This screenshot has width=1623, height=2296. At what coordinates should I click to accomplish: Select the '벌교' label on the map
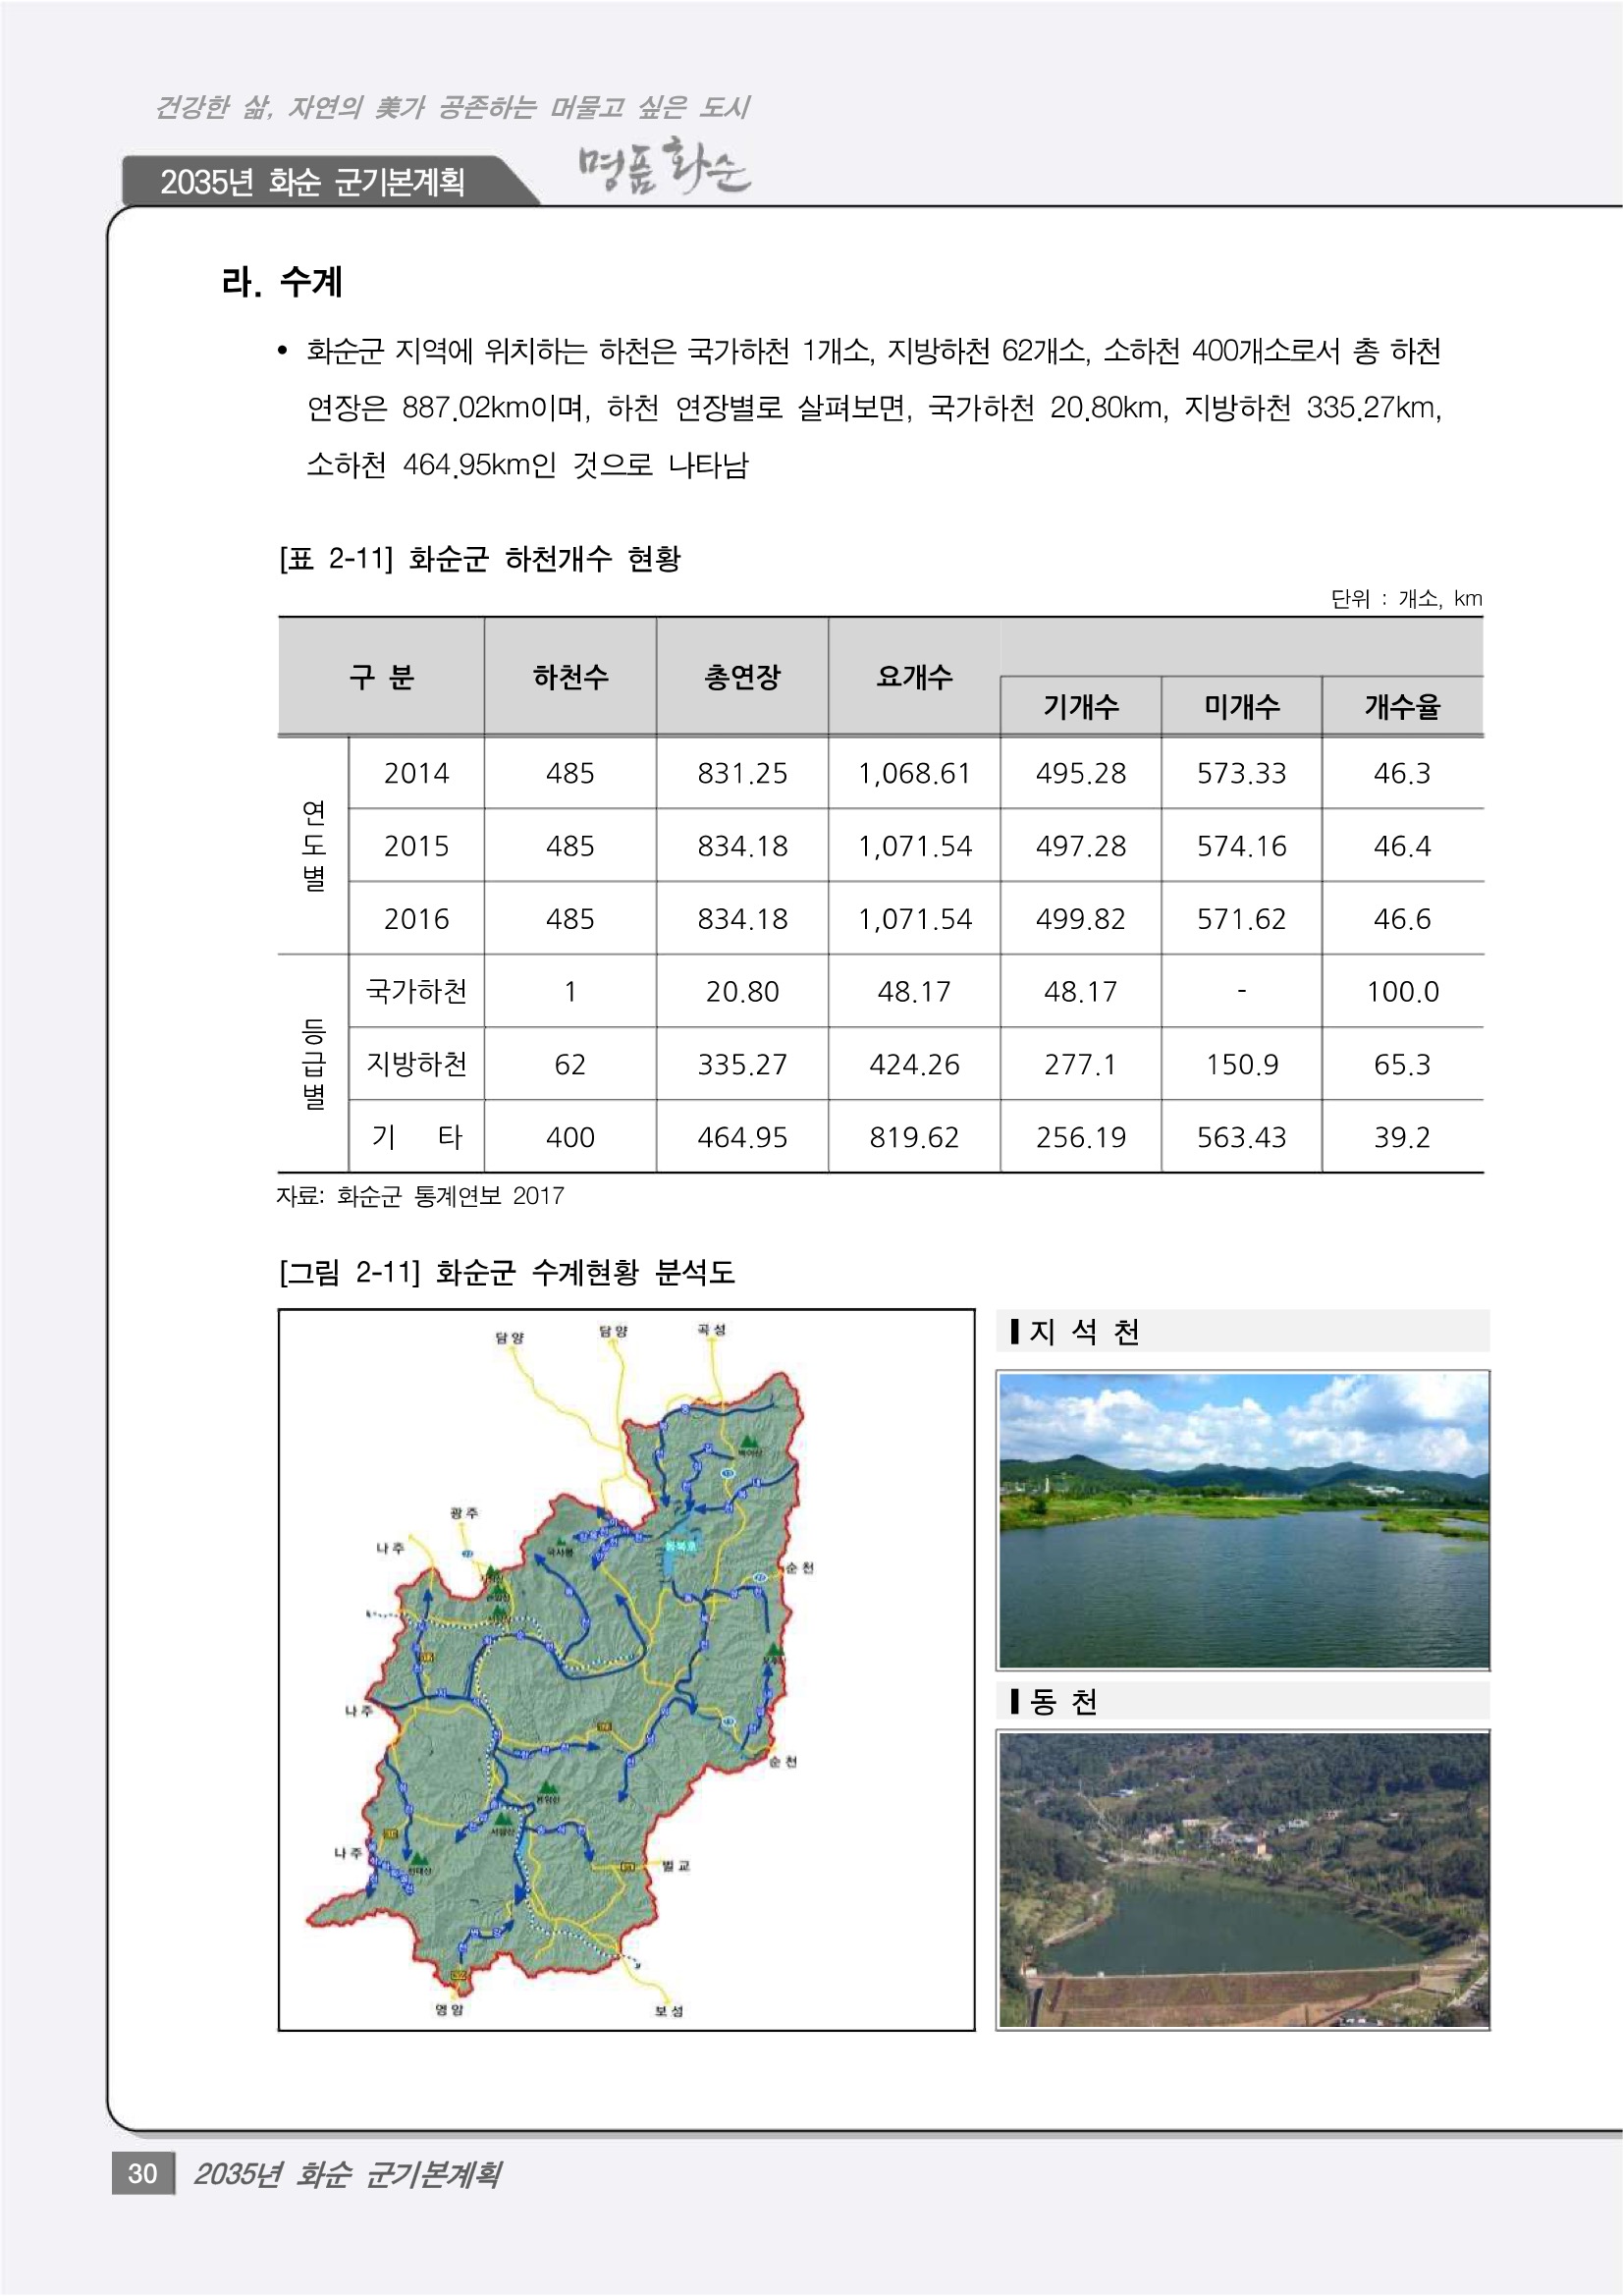point(676,1866)
